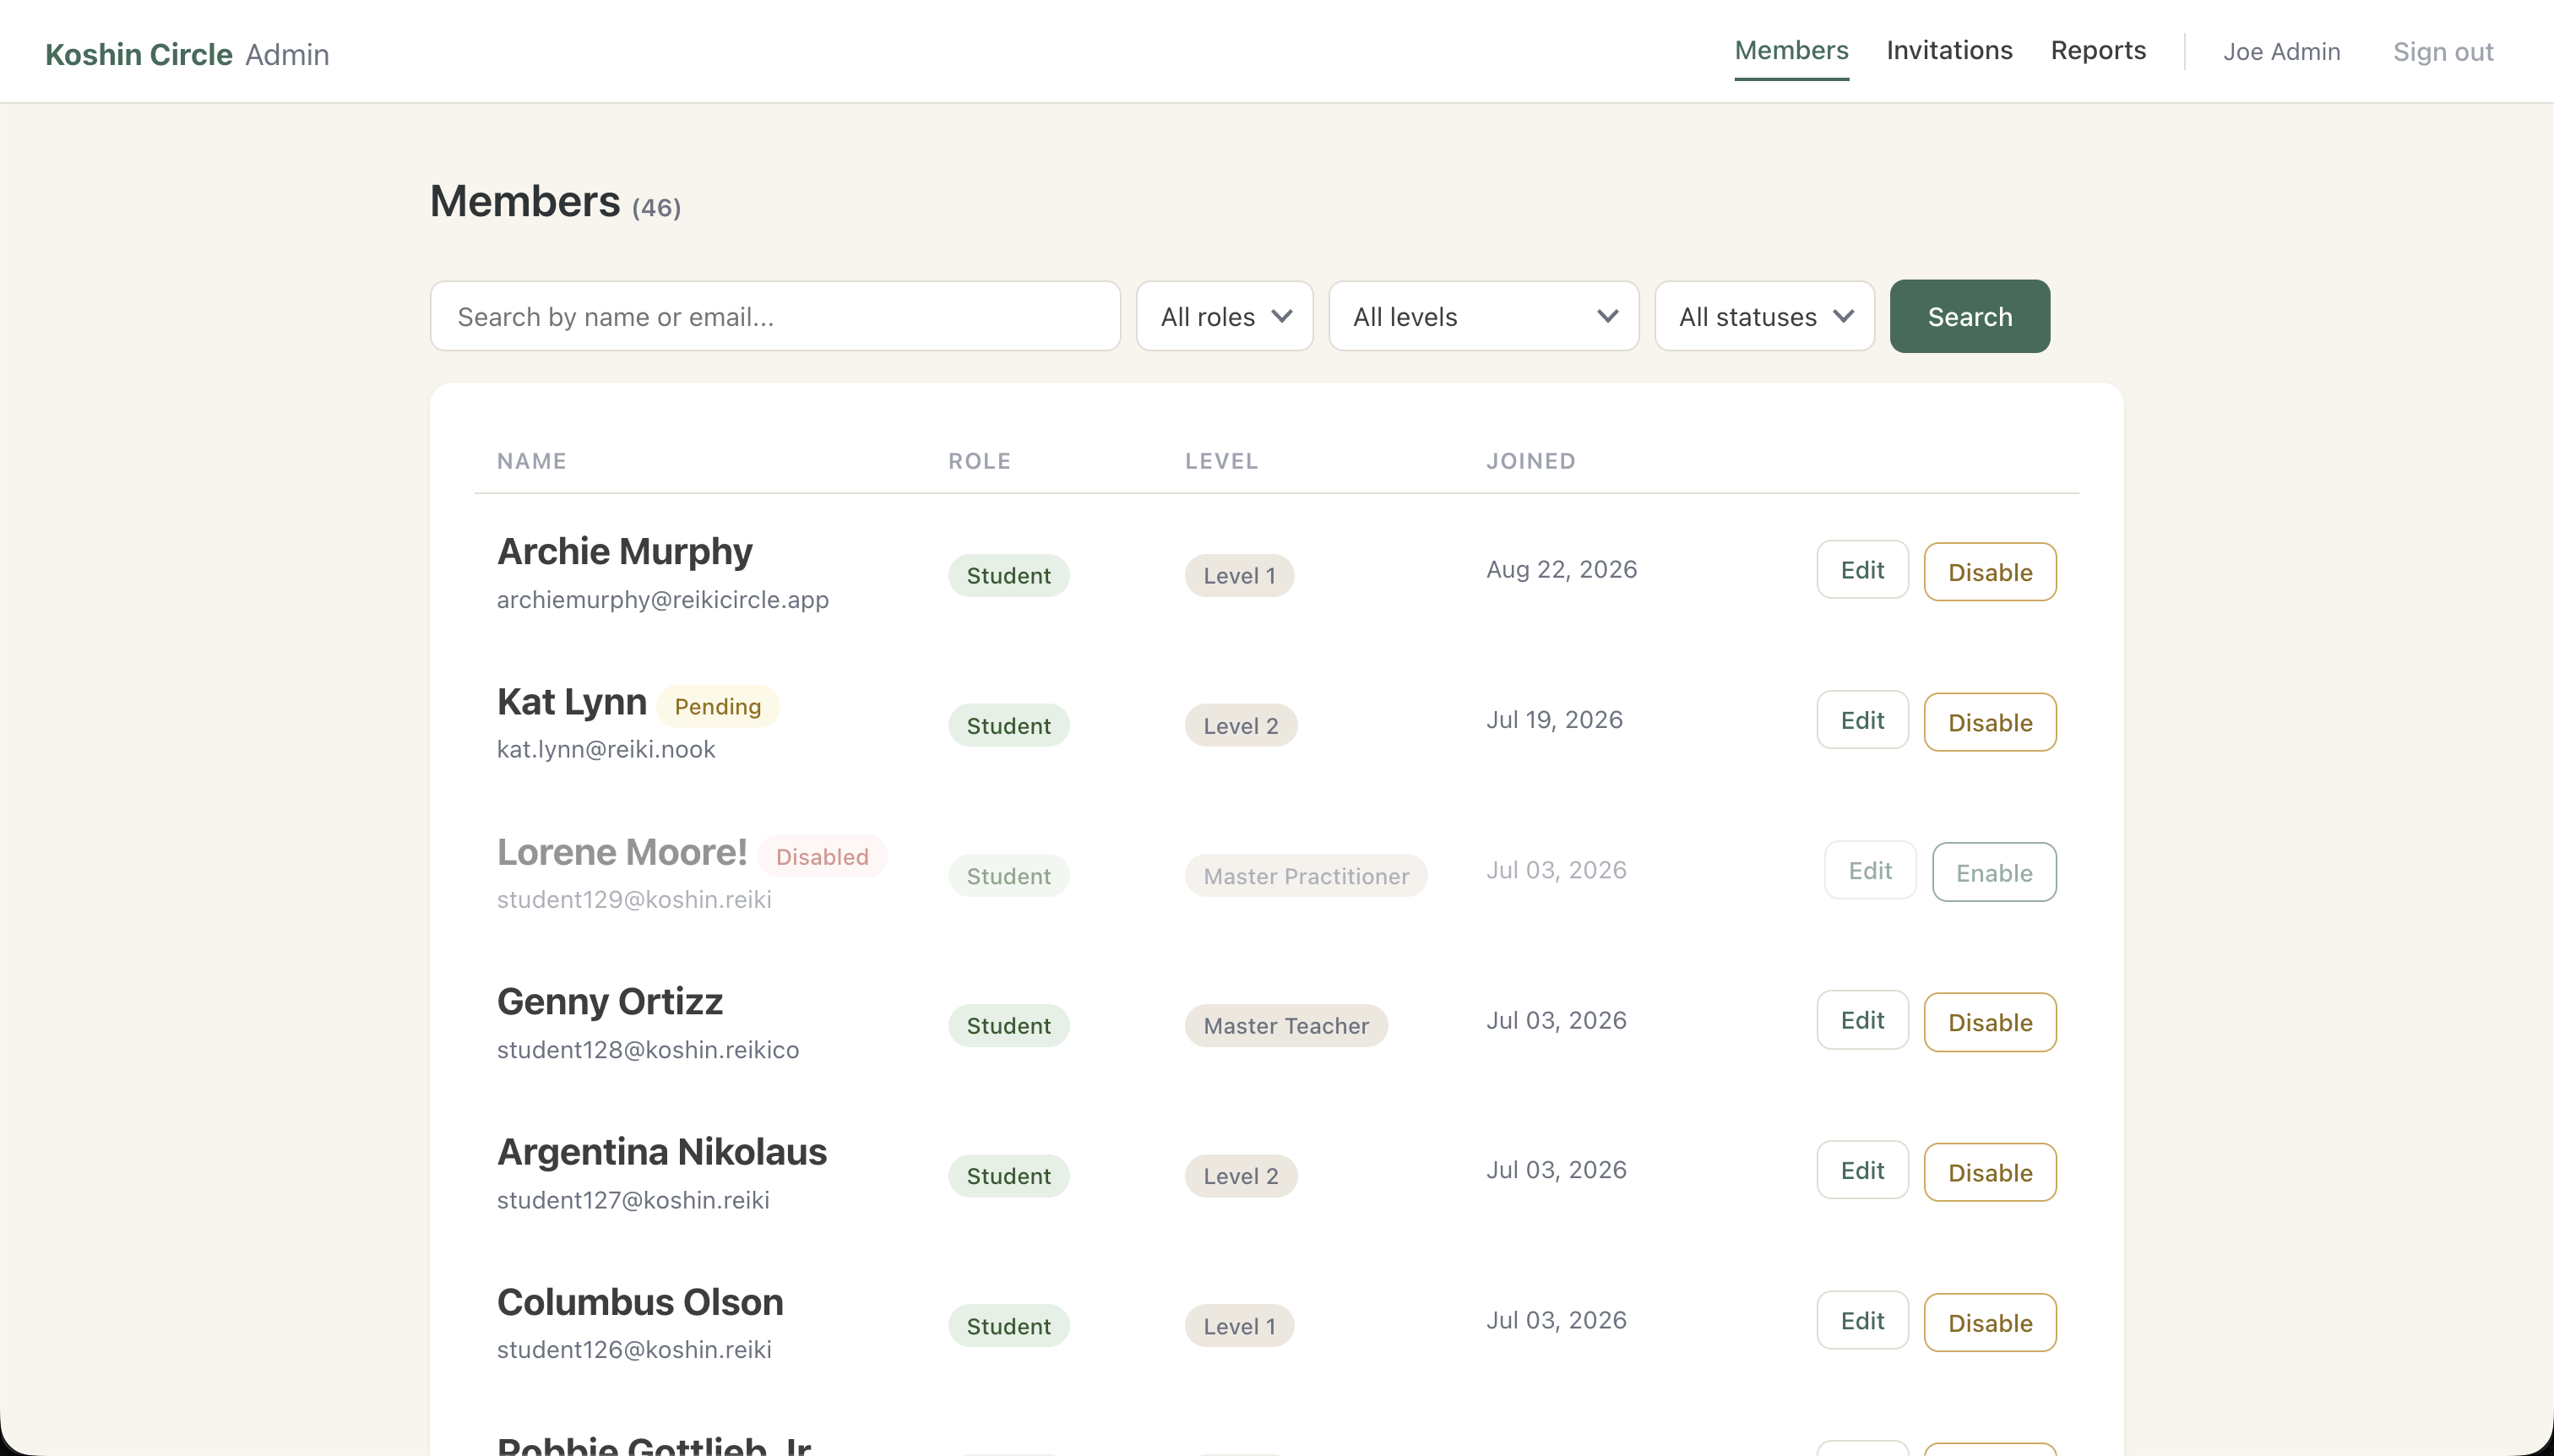Click the Master Practitioner level badge

(x=1306, y=876)
